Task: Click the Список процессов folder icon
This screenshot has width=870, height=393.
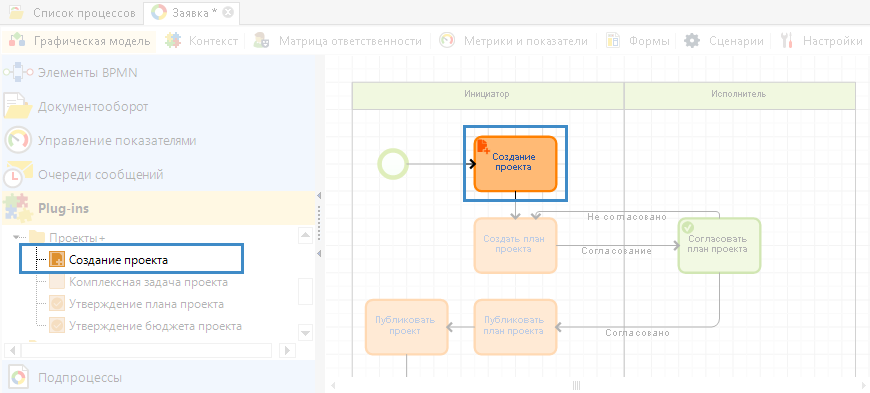Action: click(17, 13)
